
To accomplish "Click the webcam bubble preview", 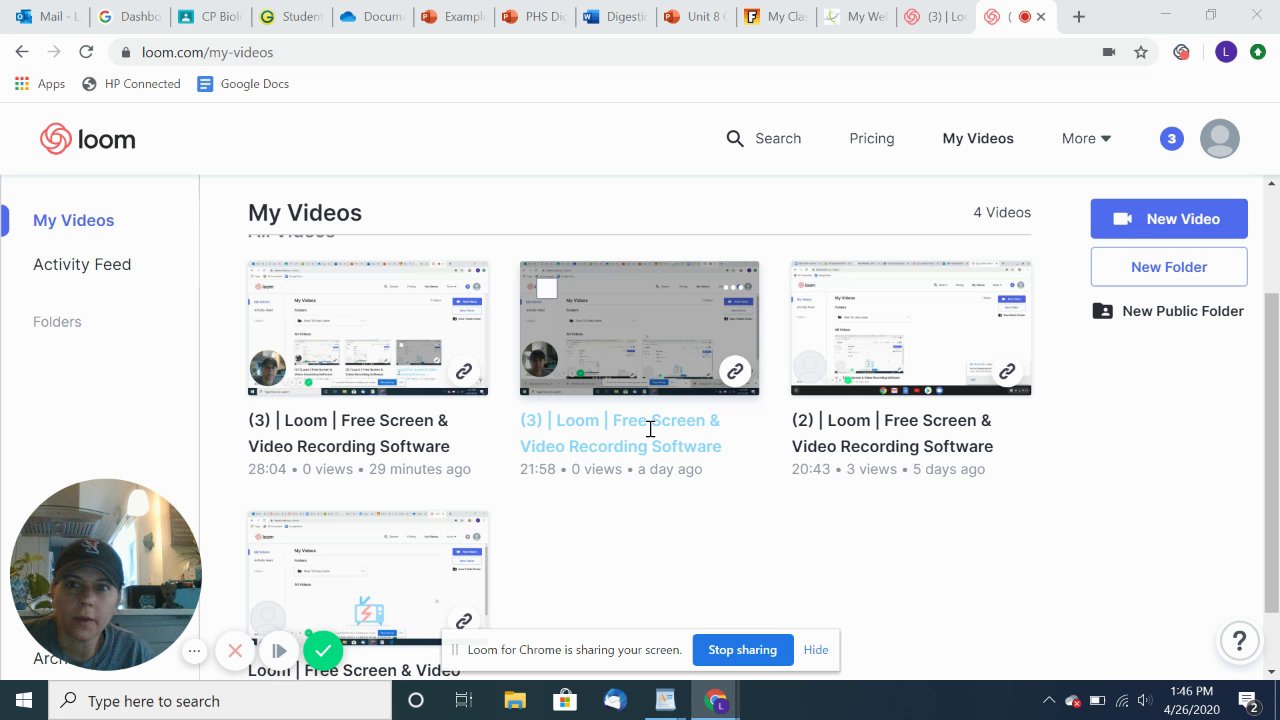I will tap(106, 575).
